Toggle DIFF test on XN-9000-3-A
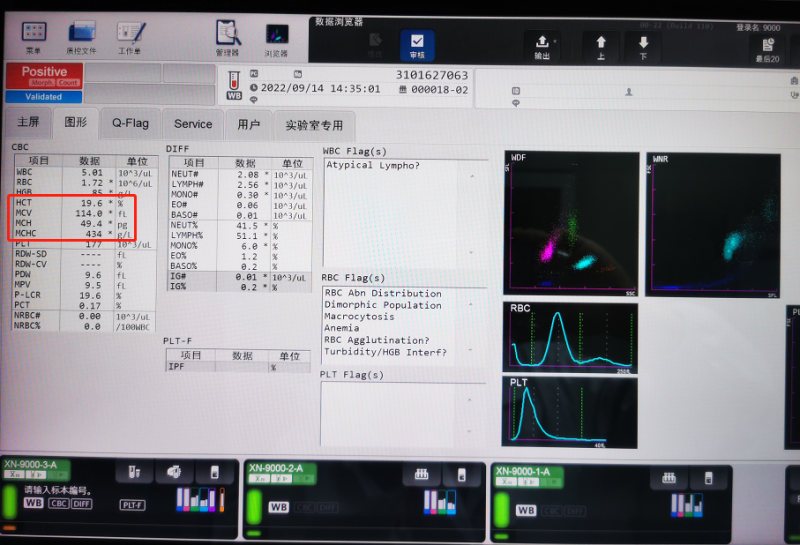The height and width of the screenshot is (545, 800). coord(83,503)
